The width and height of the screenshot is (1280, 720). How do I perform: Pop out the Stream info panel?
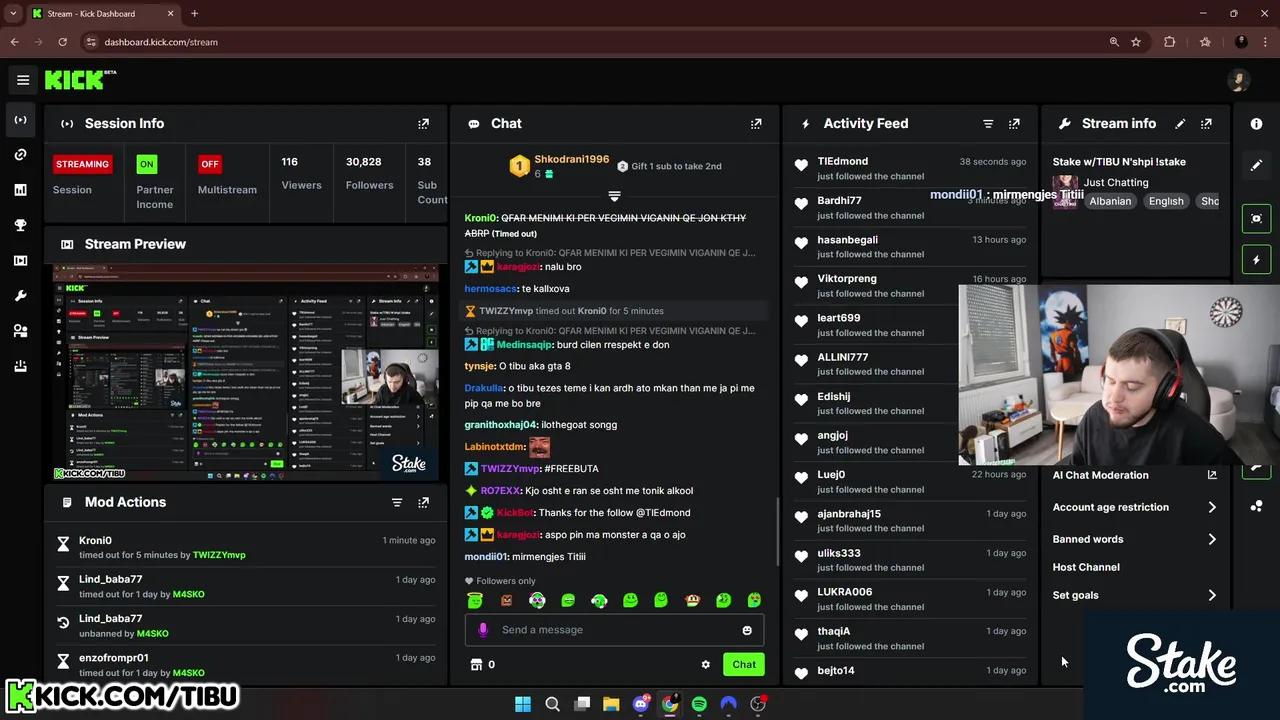click(1206, 124)
